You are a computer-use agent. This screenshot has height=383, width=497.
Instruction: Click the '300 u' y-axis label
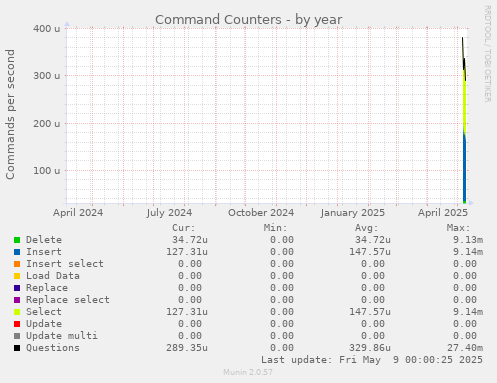coord(47,76)
